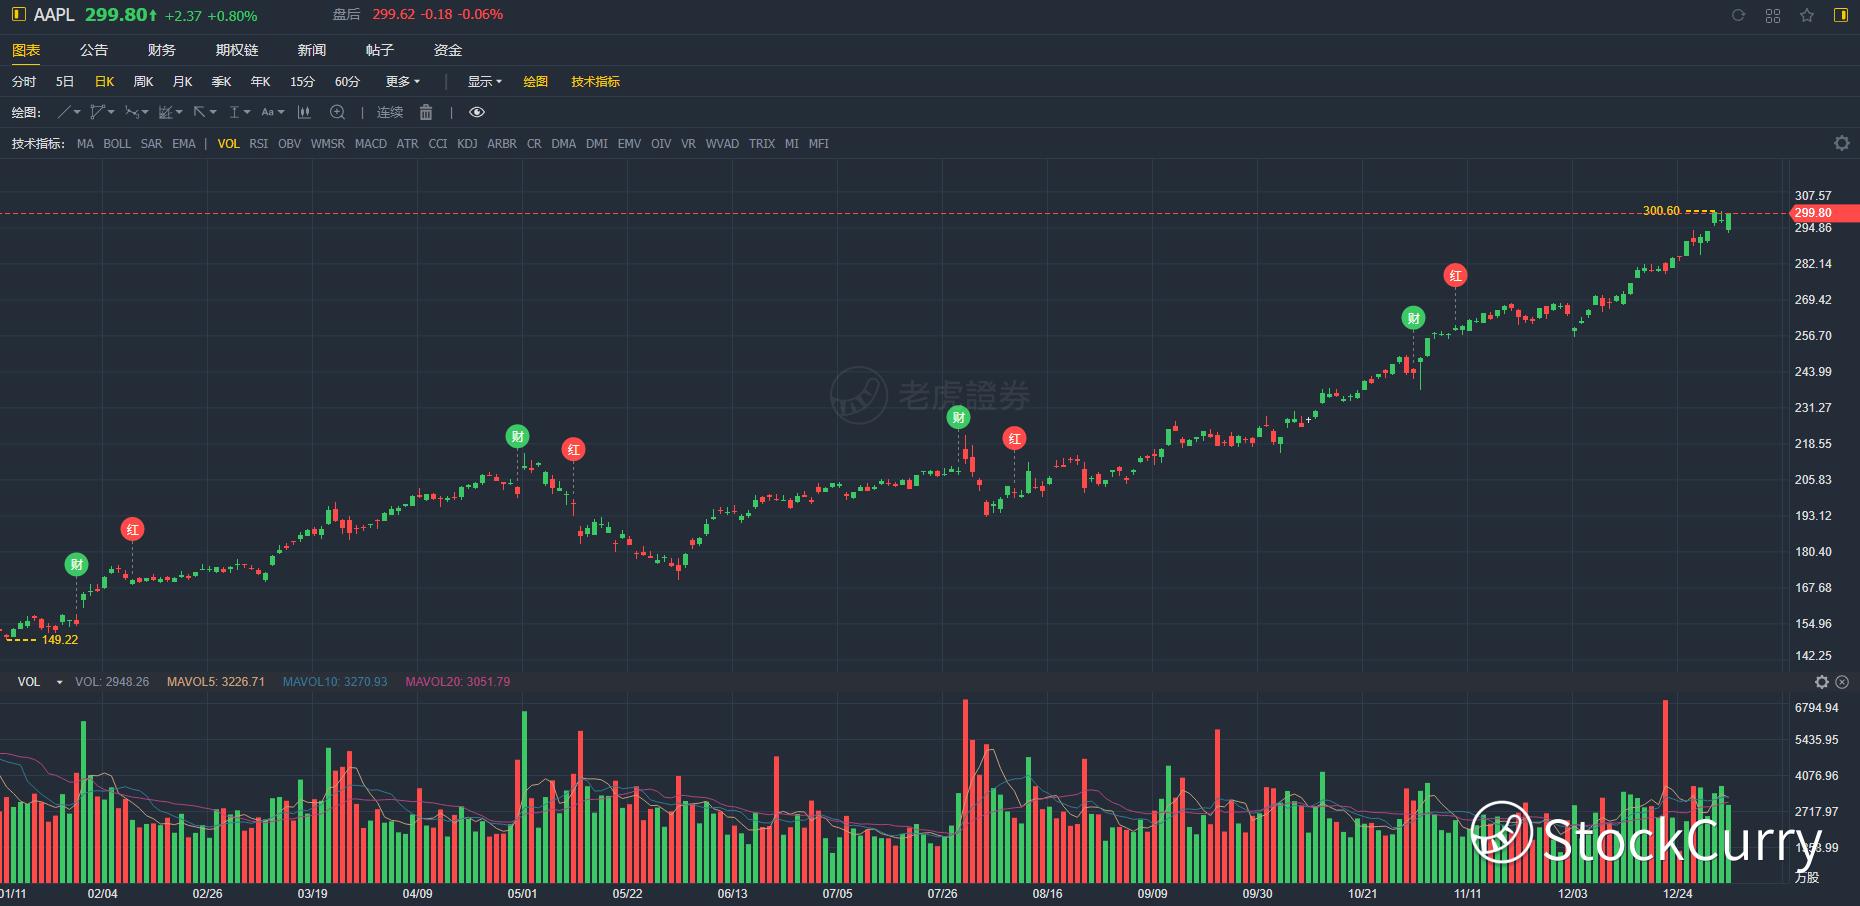Enable the SAR indicator
This screenshot has width=1860, height=906.
pyautogui.click(x=151, y=144)
